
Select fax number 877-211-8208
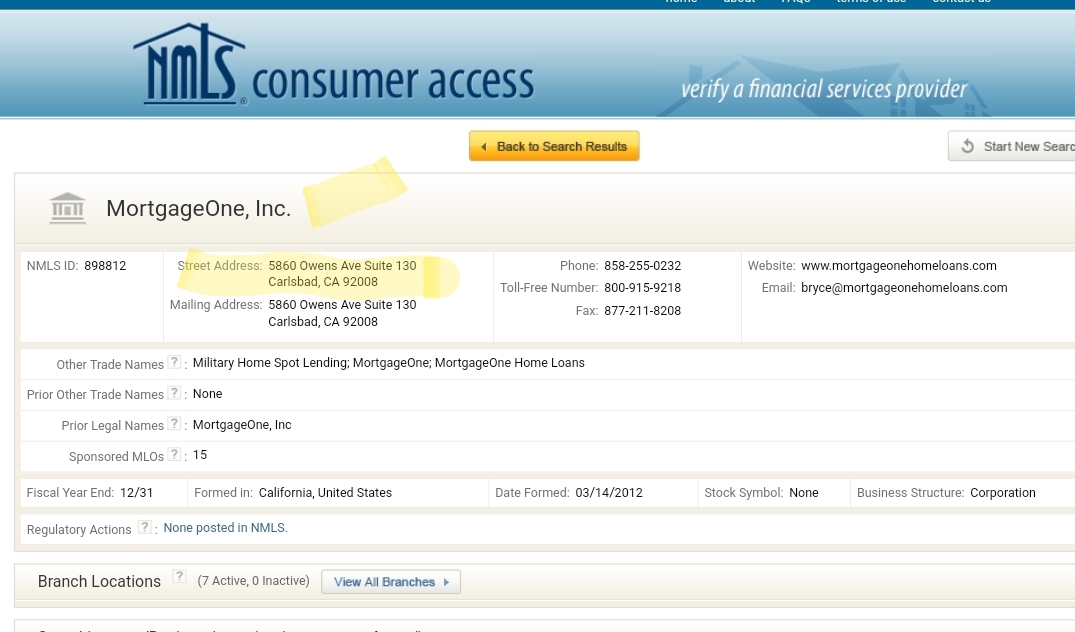(642, 311)
